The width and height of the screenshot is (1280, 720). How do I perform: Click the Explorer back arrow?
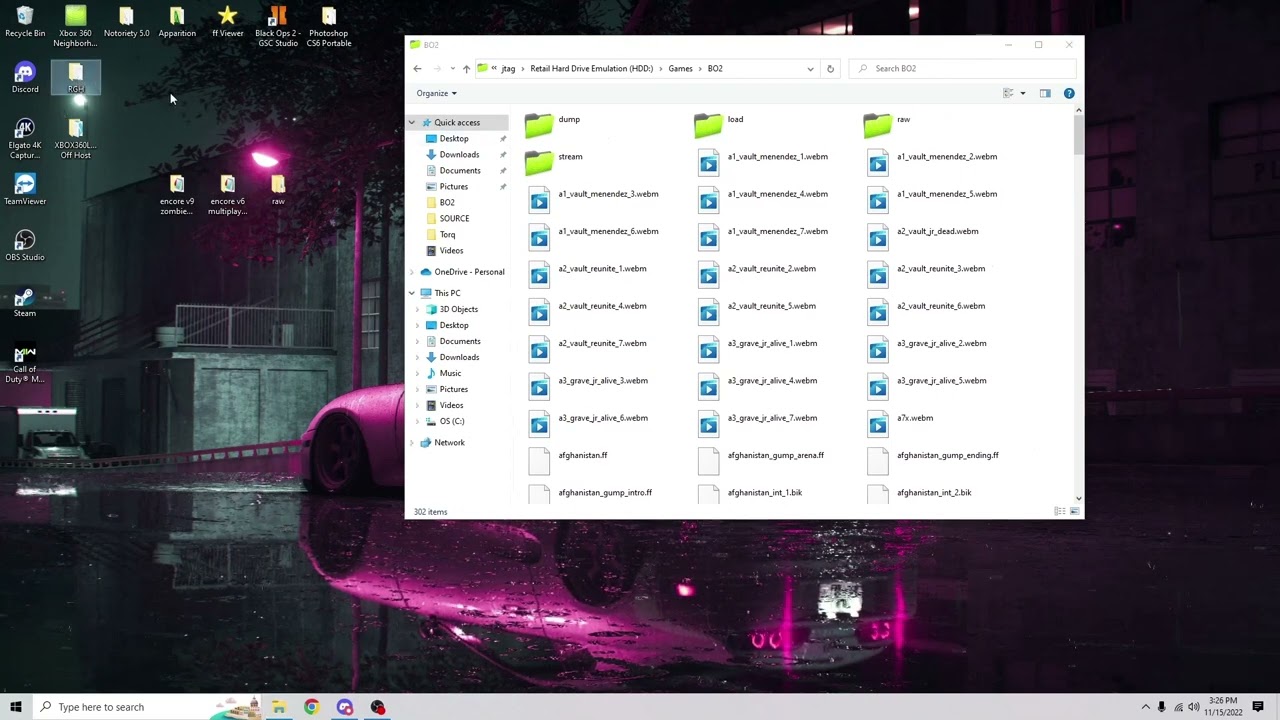pos(417,69)
